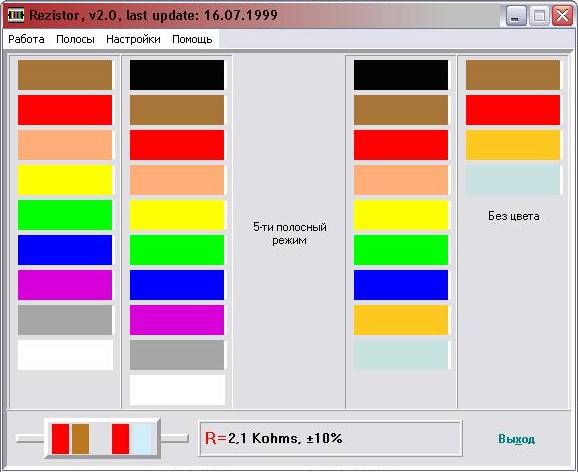Click the resistance result field
578x472 pixels.
[x=330, y=438]
